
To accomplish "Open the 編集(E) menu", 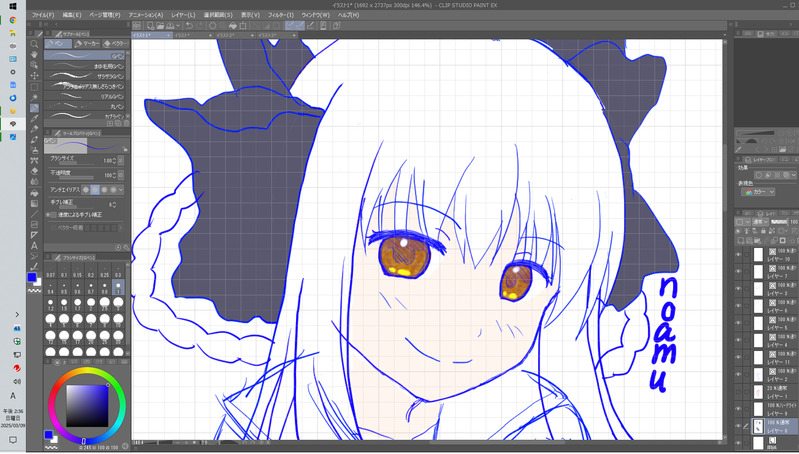I will click(x=71, y=15).
